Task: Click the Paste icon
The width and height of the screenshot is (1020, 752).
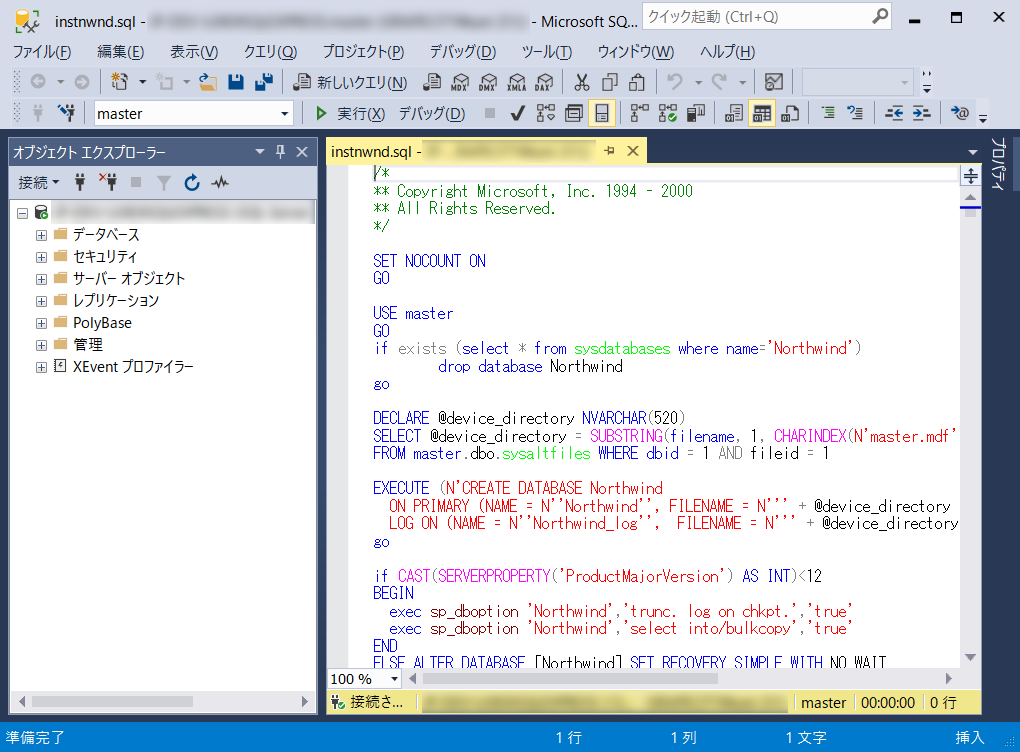Action: pos(637,82)
